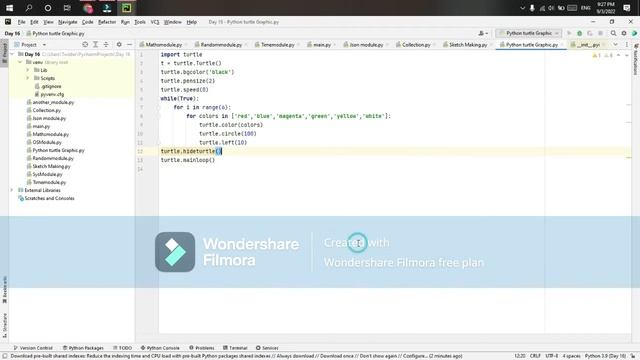Select SysModule.py in project tree
Image resolution: width=640 pixels, height=360 pixels.
44,174
